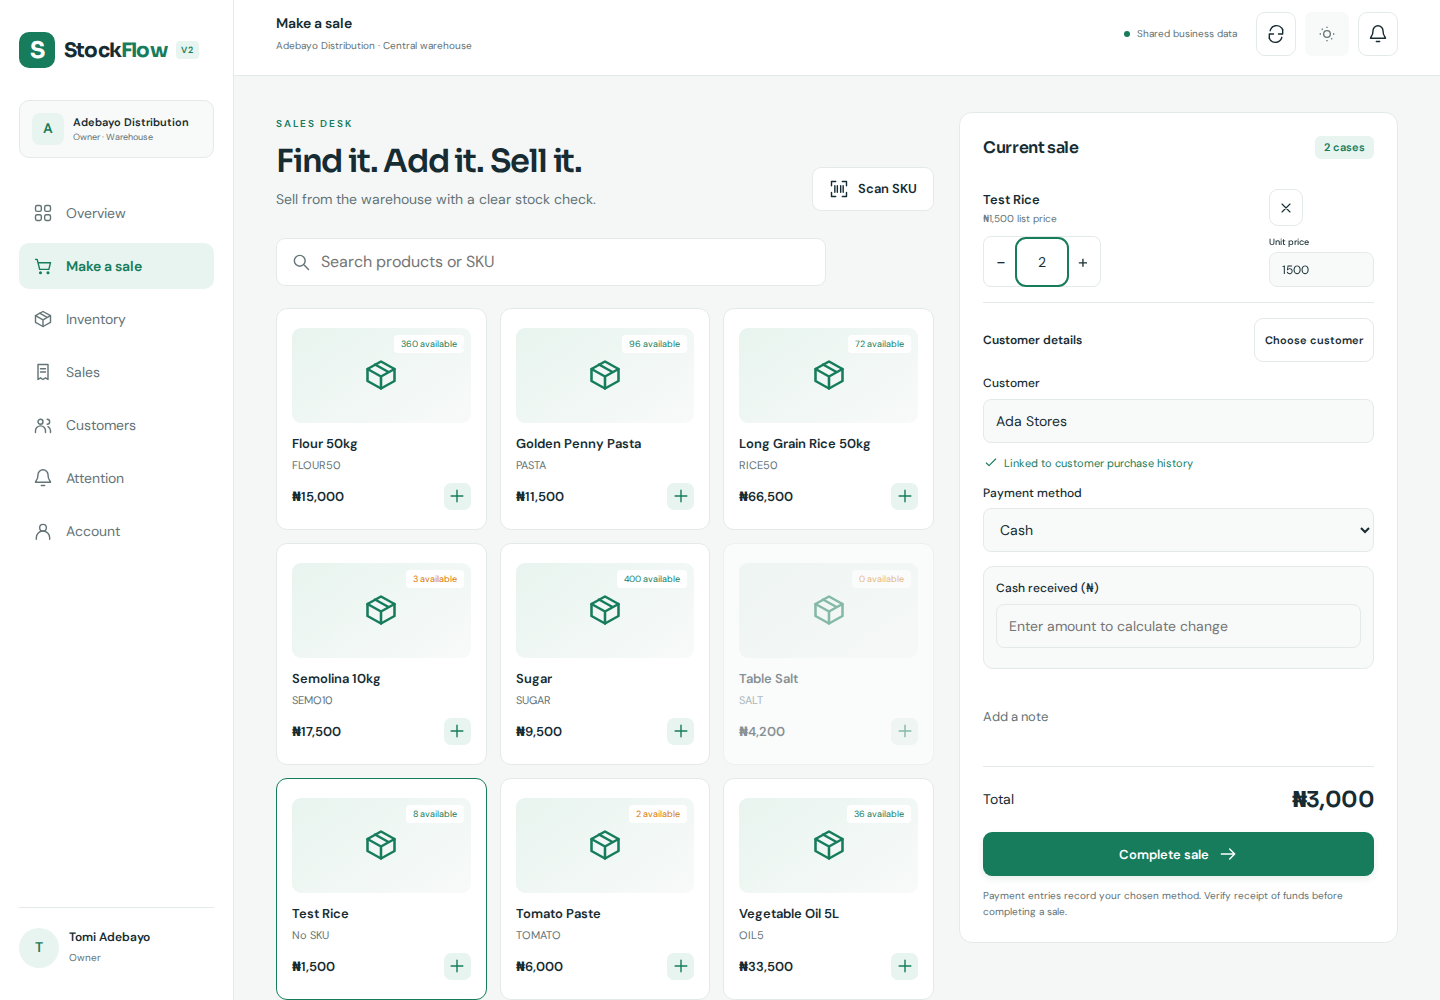Screen dimensions: 1440x1000
Task: Click the Customer name field
Action: [1178, 421]
